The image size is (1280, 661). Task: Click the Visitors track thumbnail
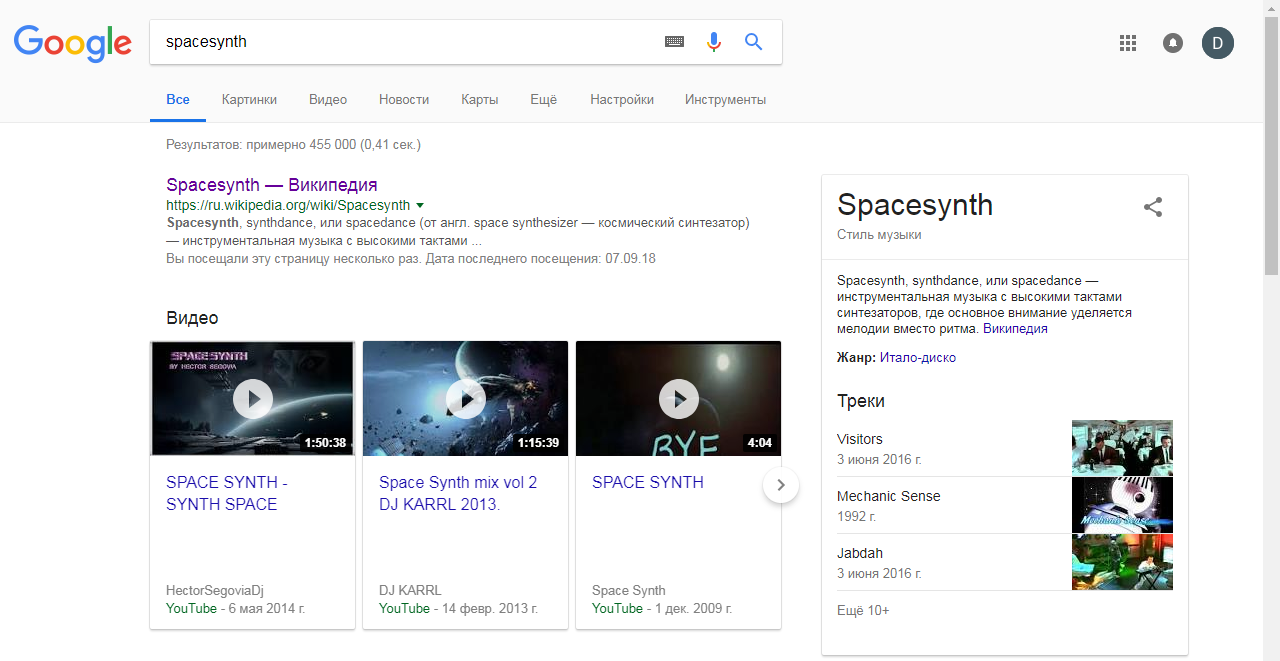click(x=1122, y=447)
